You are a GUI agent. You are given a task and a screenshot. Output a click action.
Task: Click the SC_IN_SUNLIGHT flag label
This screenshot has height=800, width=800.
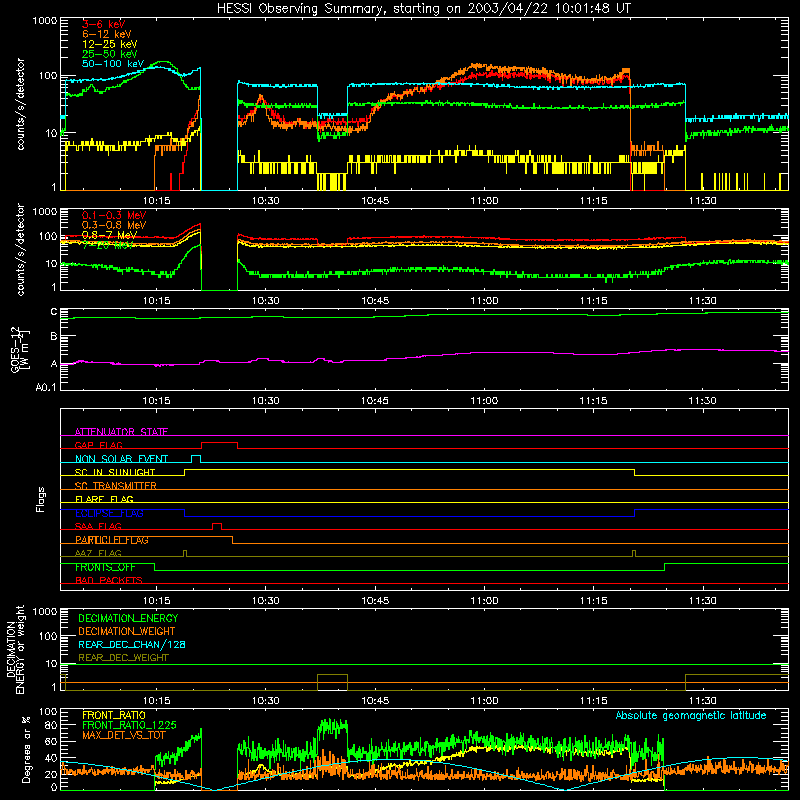pos(115,472)
